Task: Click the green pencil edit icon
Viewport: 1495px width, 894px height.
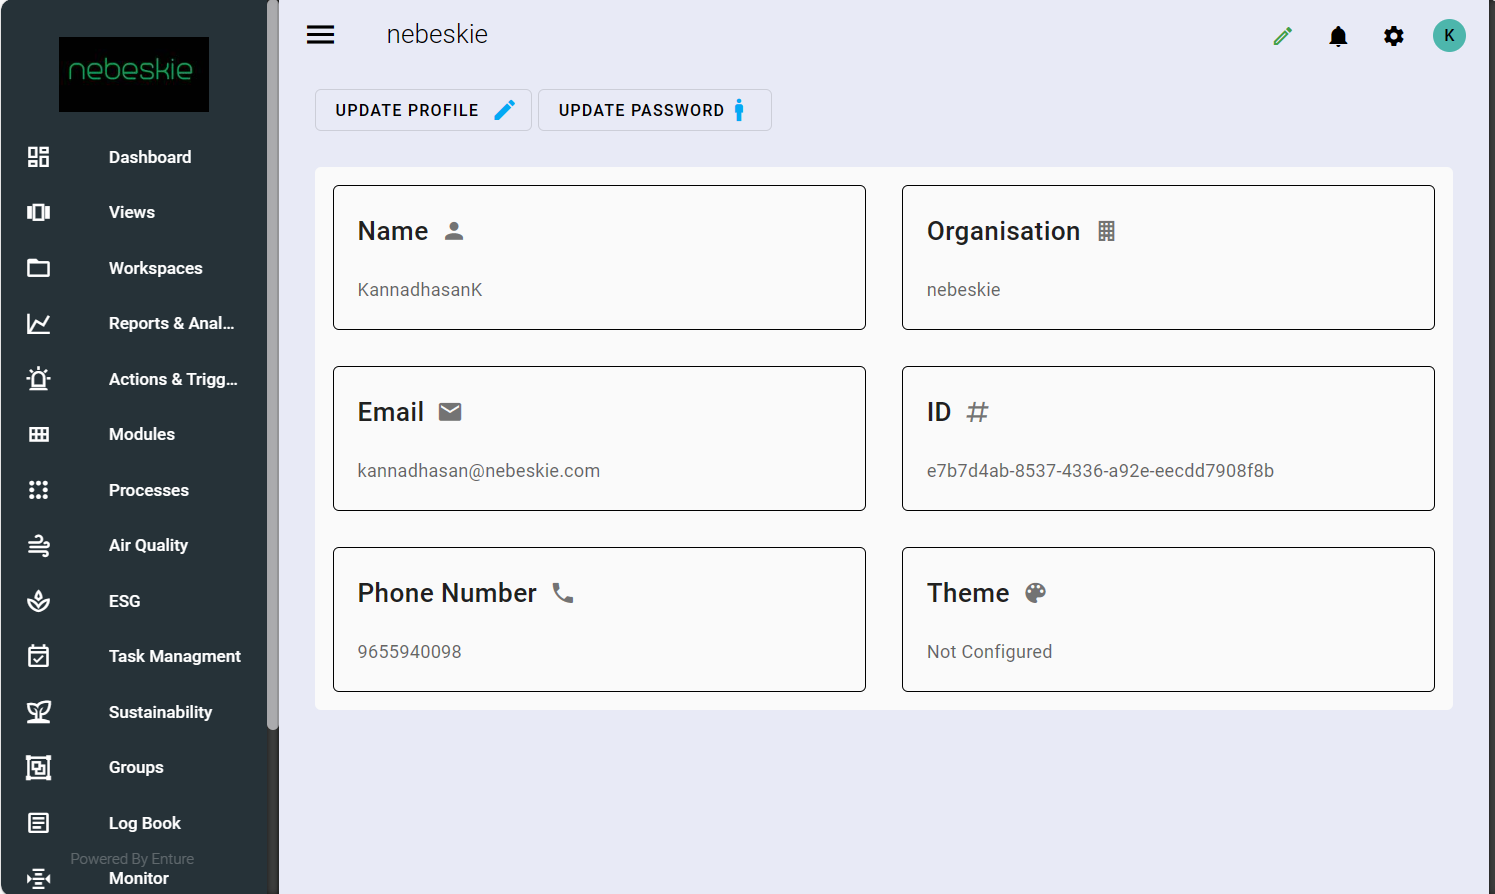Action: (1282, 36)
